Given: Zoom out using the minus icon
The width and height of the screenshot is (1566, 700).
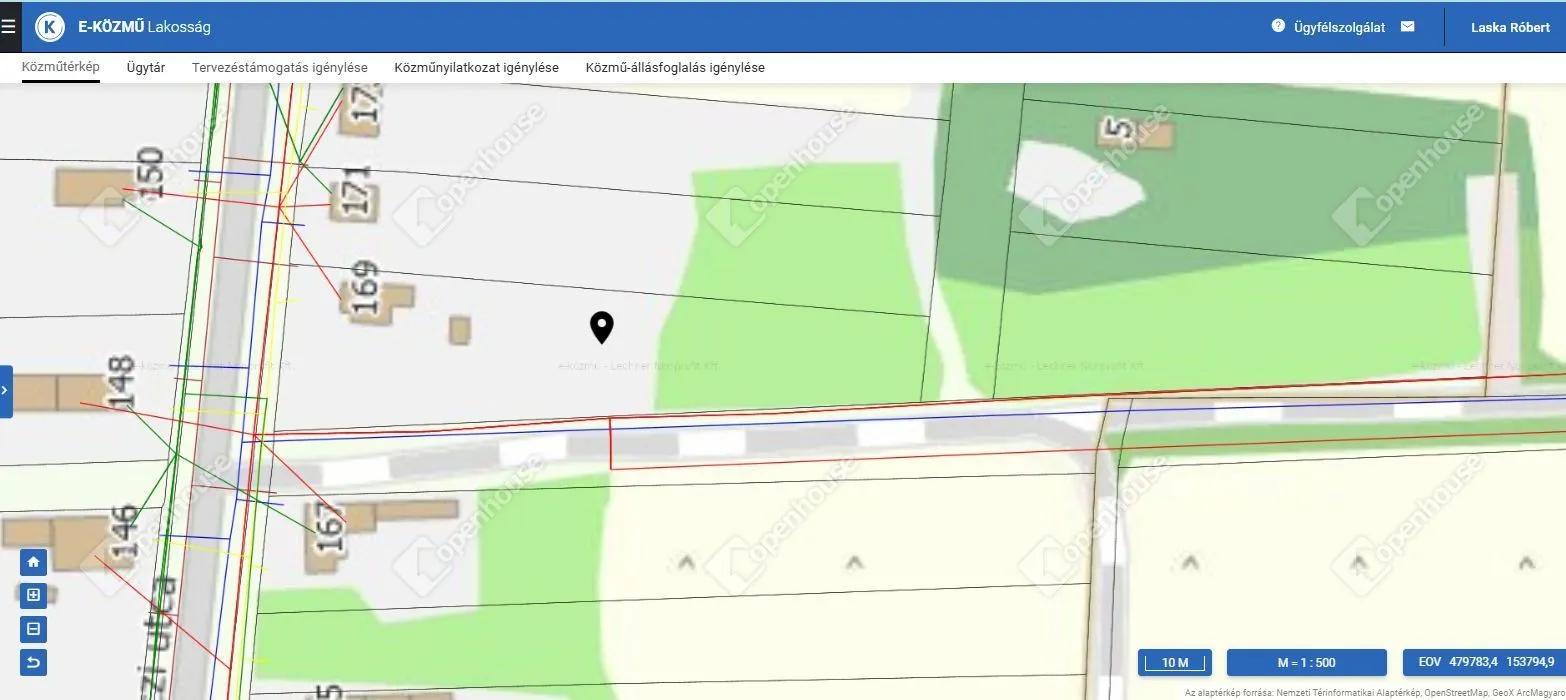Looking at the screenshot, I should [x=33, y=629].
